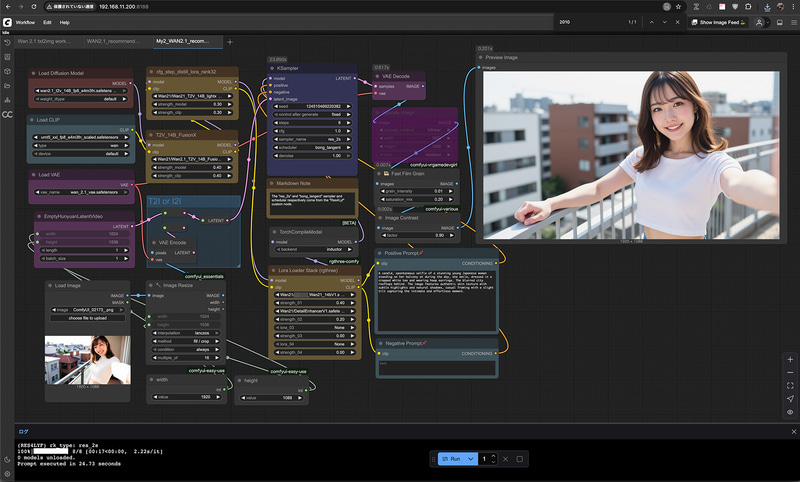Open the Run button dropdown arrow

(x=470, y=459)
